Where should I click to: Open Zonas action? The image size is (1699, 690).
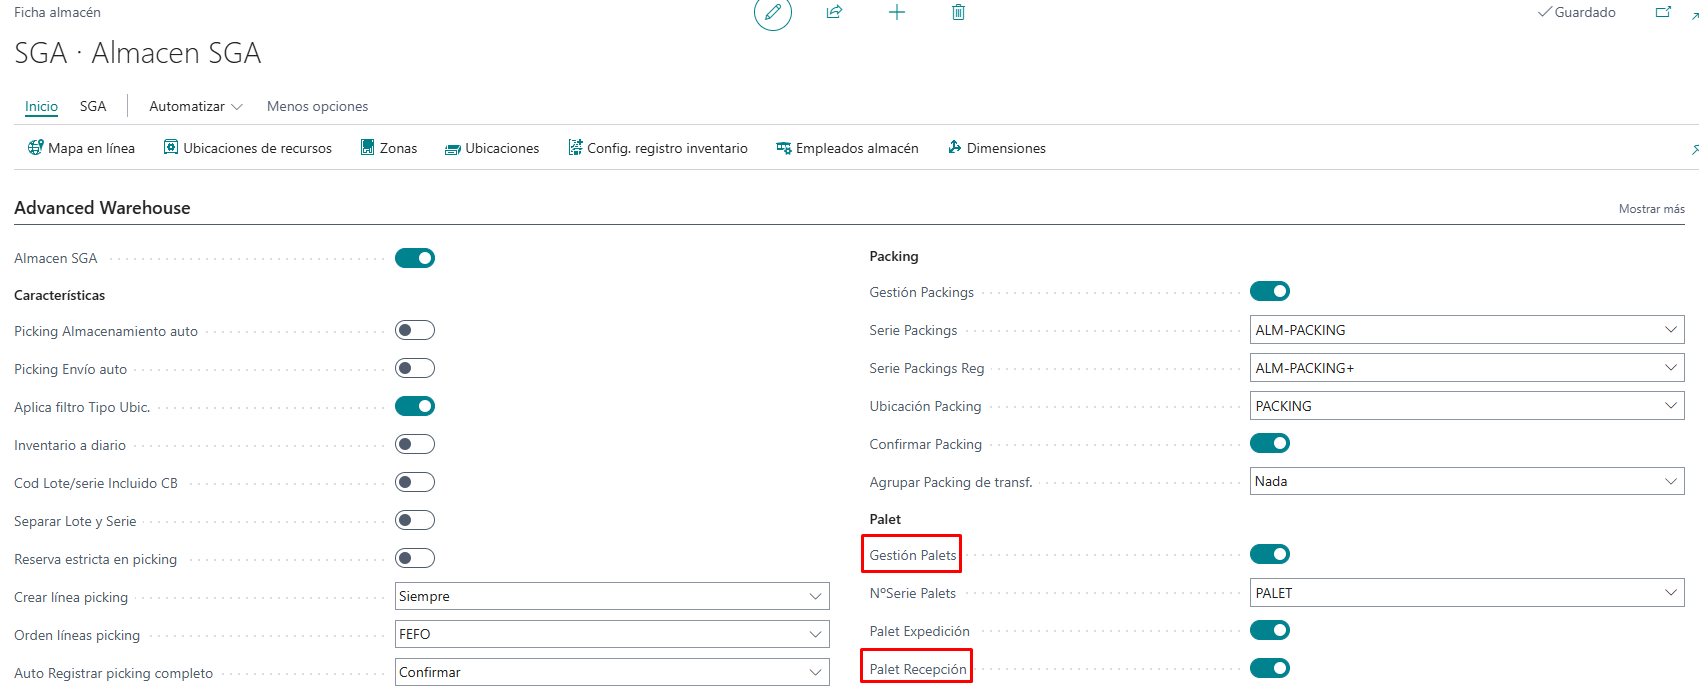[389, 148]
